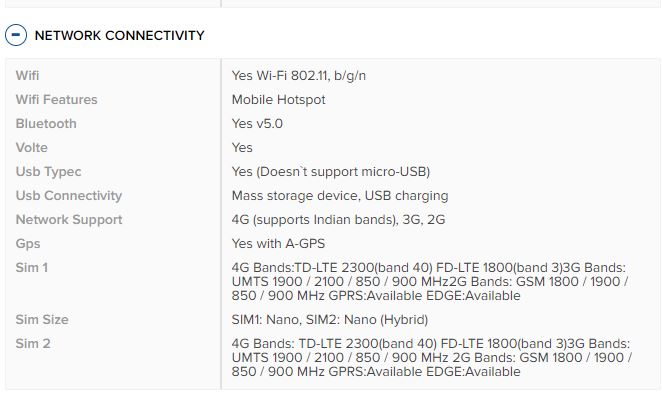Click 'Doesn`t support micro-USB' text
Viewport: 662px width, 408px height.
point(343,172)
